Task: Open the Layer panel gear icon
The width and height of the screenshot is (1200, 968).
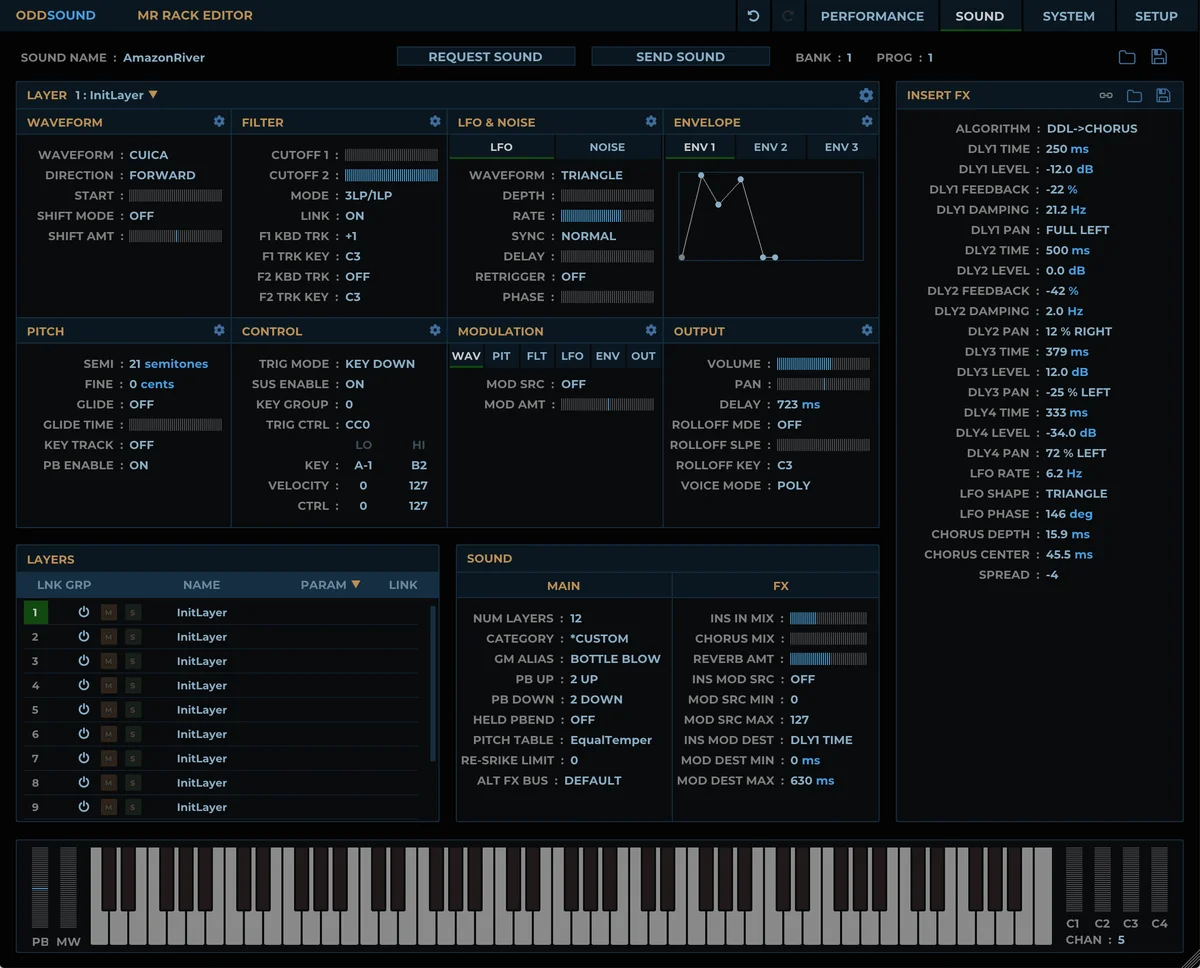Action: click(x=866, y=95)
